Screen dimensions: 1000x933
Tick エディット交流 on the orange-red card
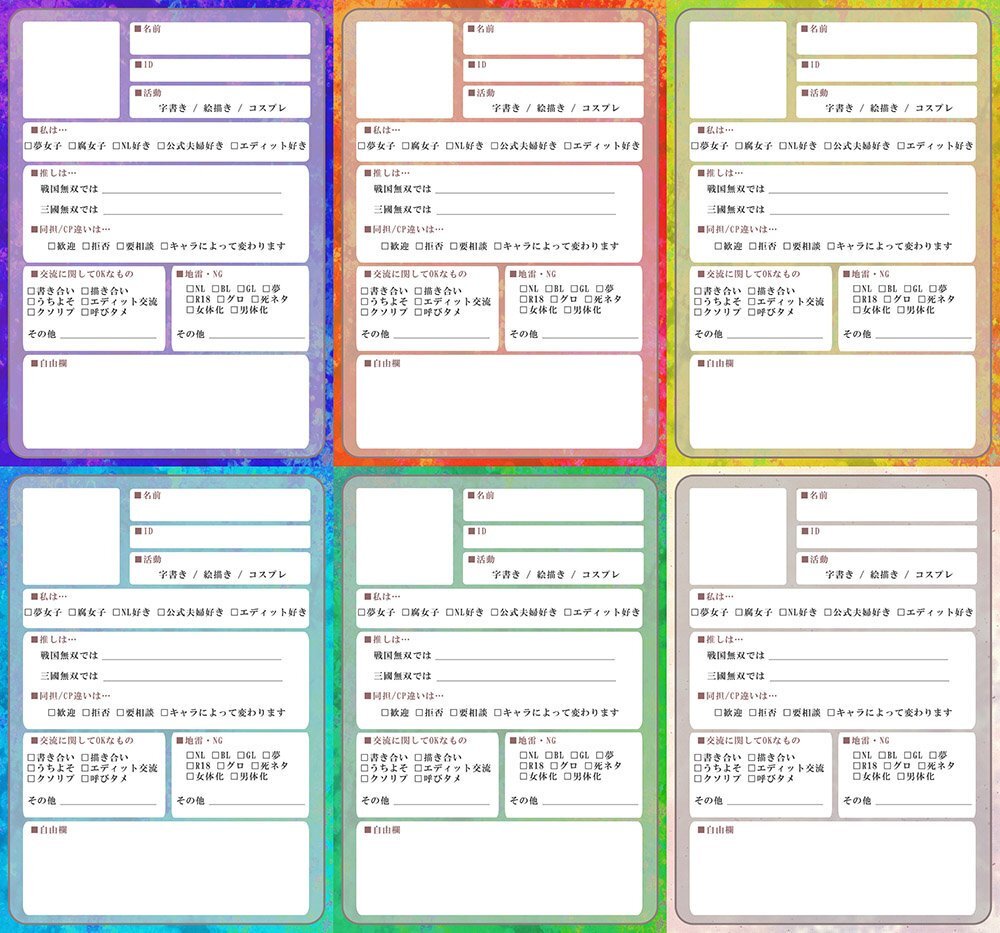point(418,302)
